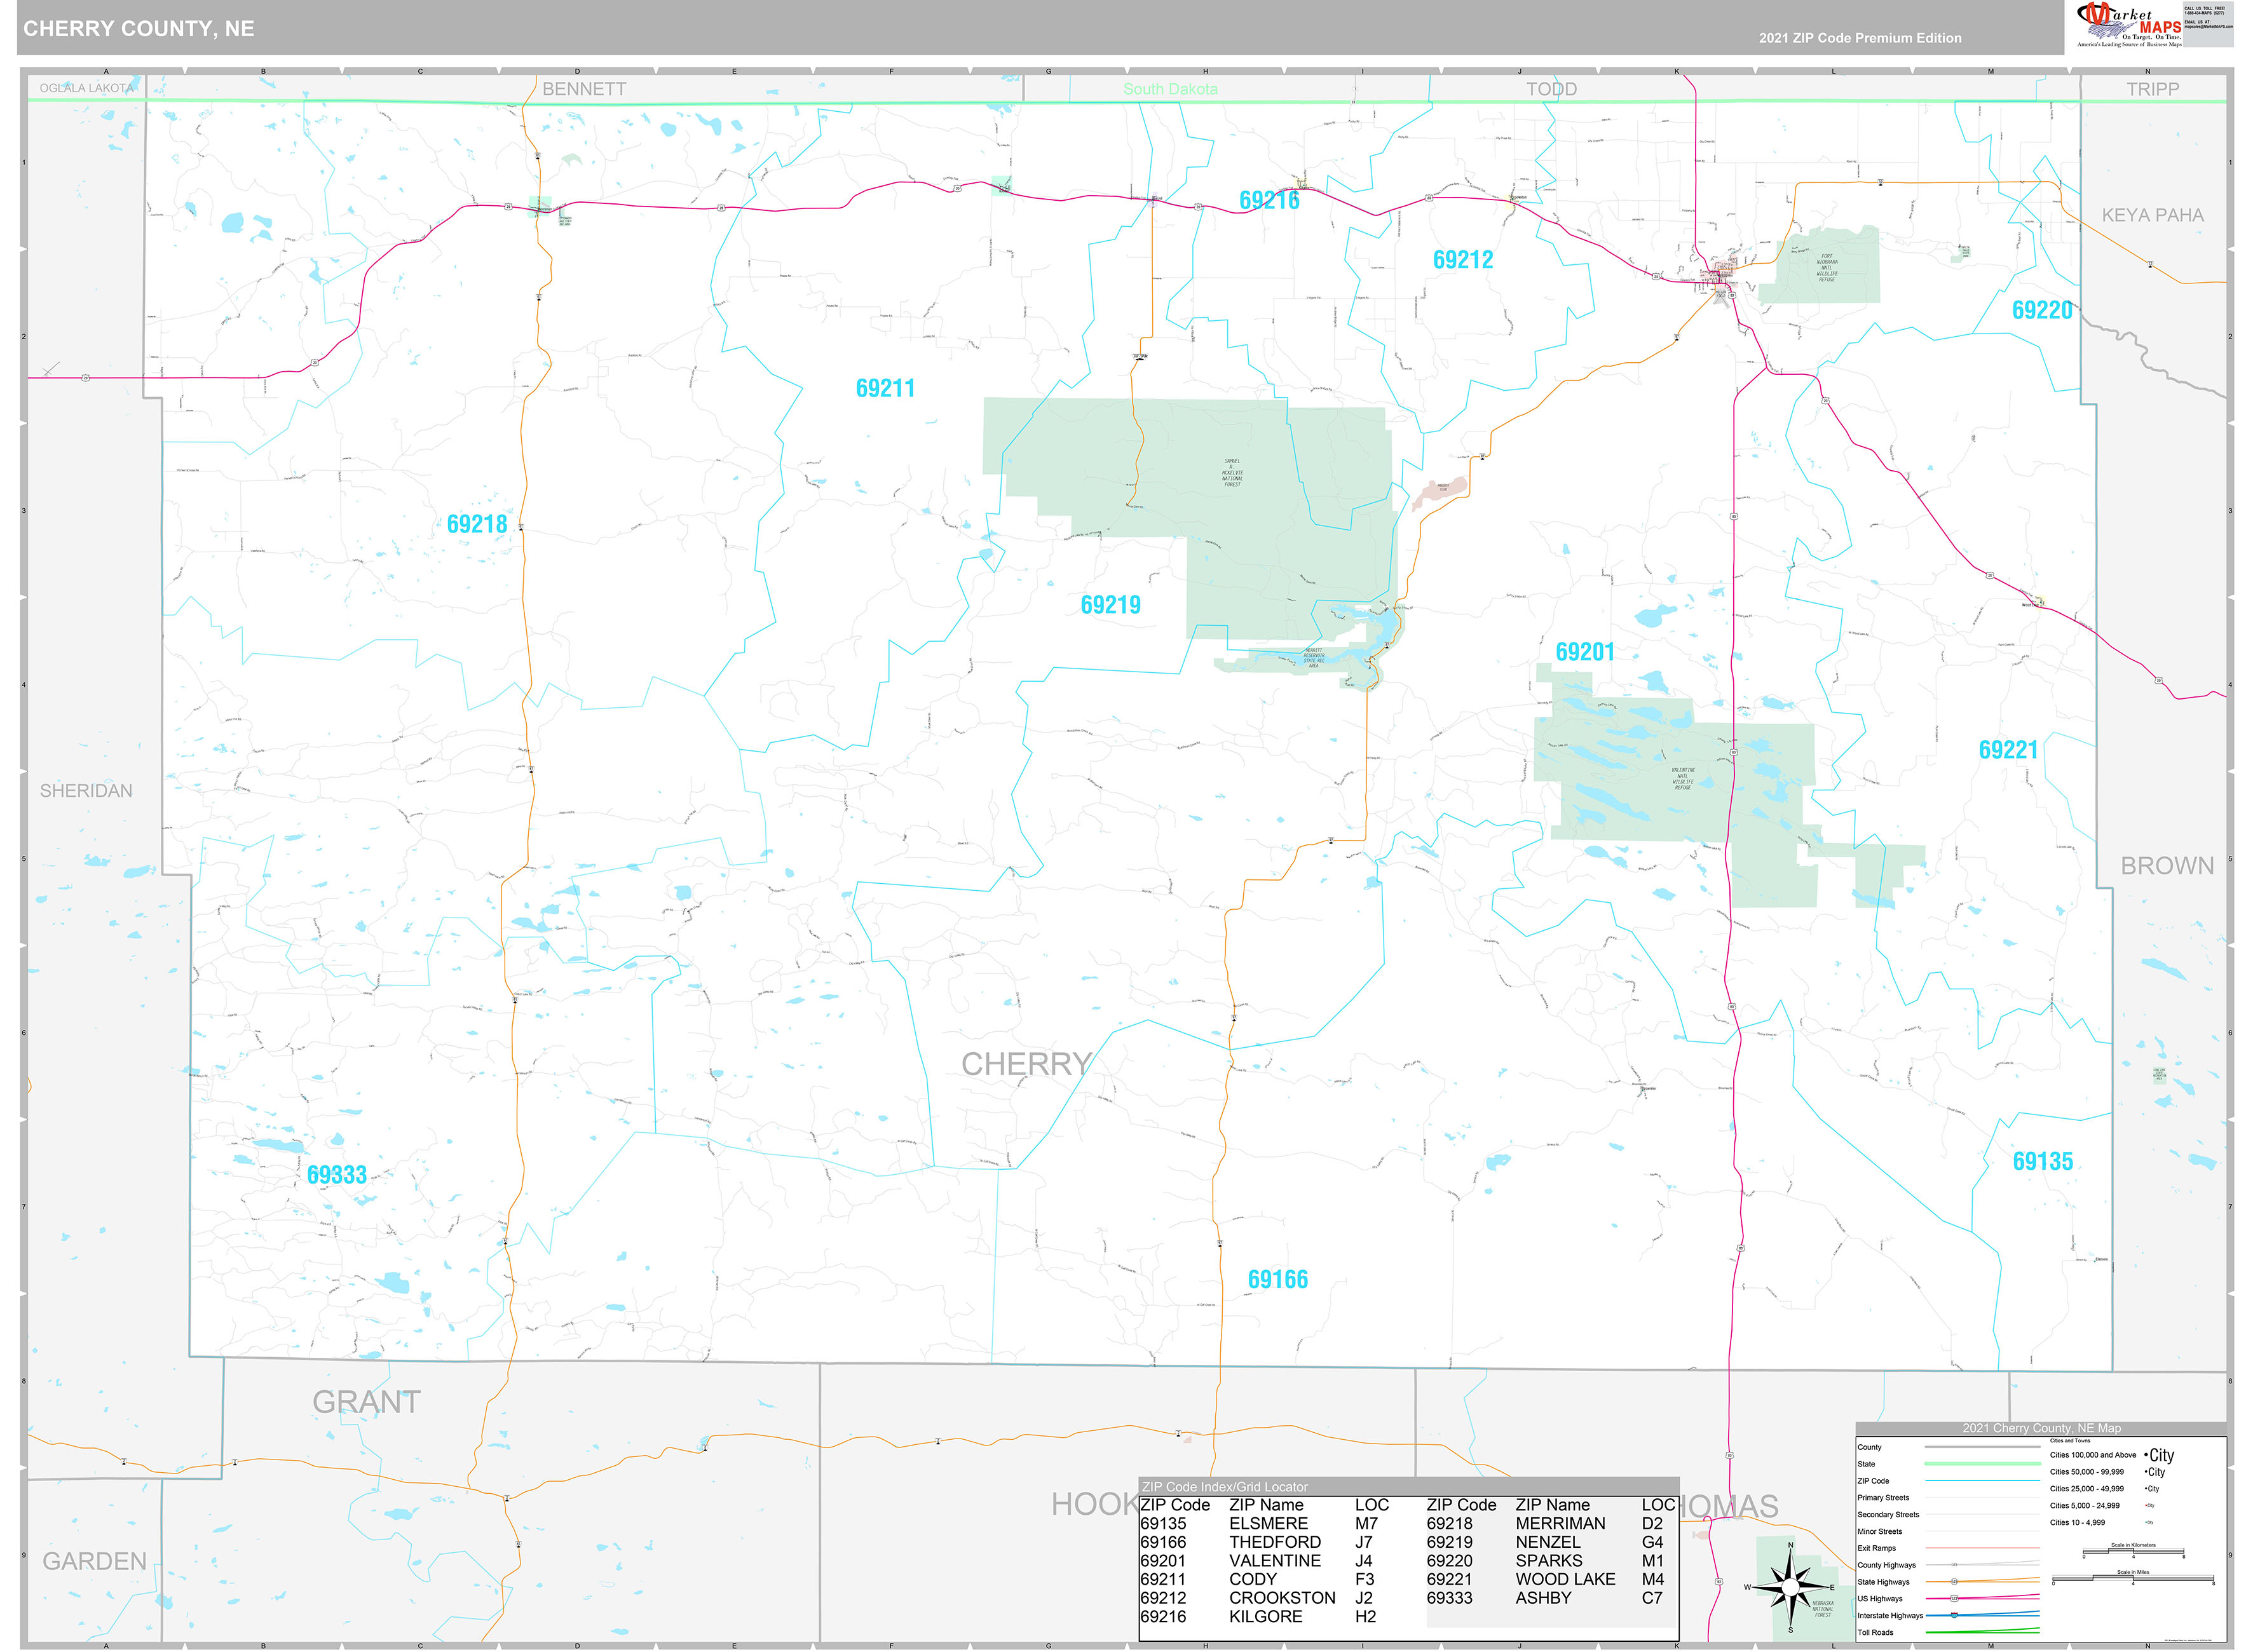
Task: Click the large CHERRY county name
Action: (1026, 1064)
